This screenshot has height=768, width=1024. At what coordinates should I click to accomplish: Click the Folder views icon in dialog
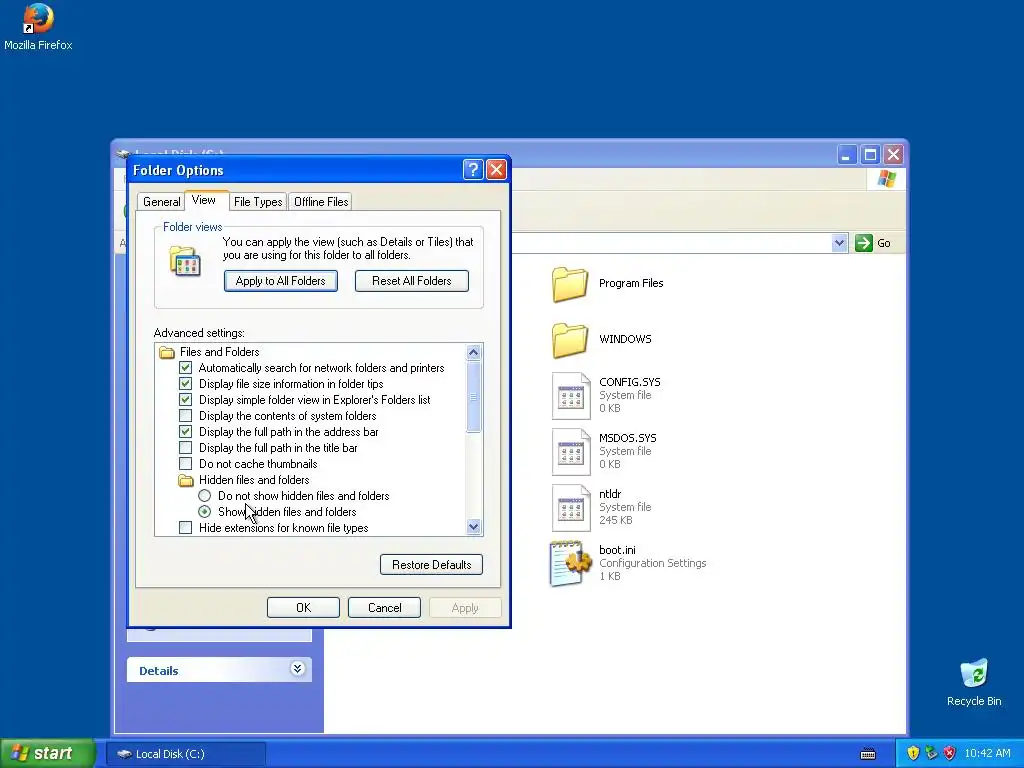click(185, 261)
